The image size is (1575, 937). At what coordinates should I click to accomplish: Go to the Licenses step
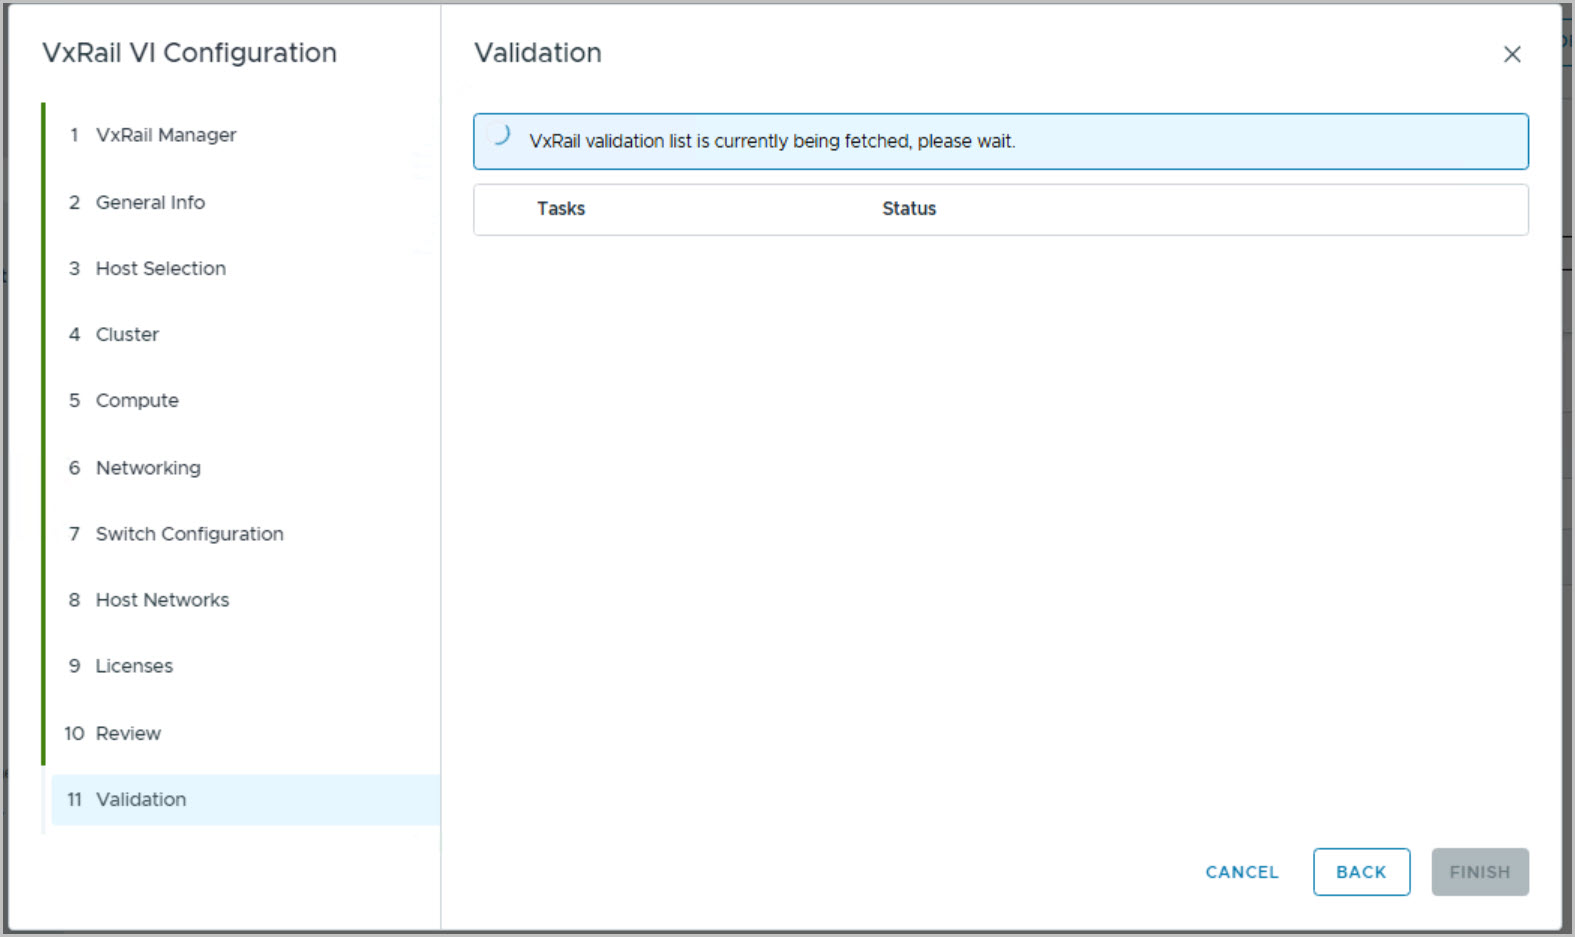pos(134,666)
